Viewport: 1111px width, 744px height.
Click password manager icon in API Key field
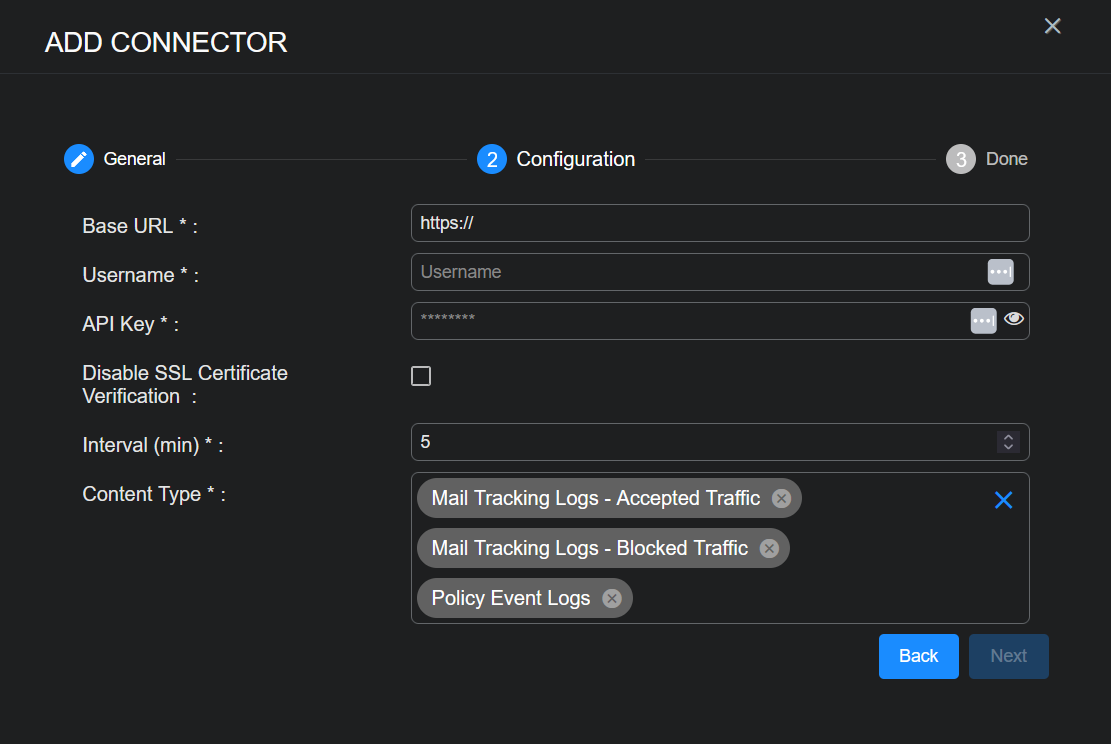click(983, 321)
